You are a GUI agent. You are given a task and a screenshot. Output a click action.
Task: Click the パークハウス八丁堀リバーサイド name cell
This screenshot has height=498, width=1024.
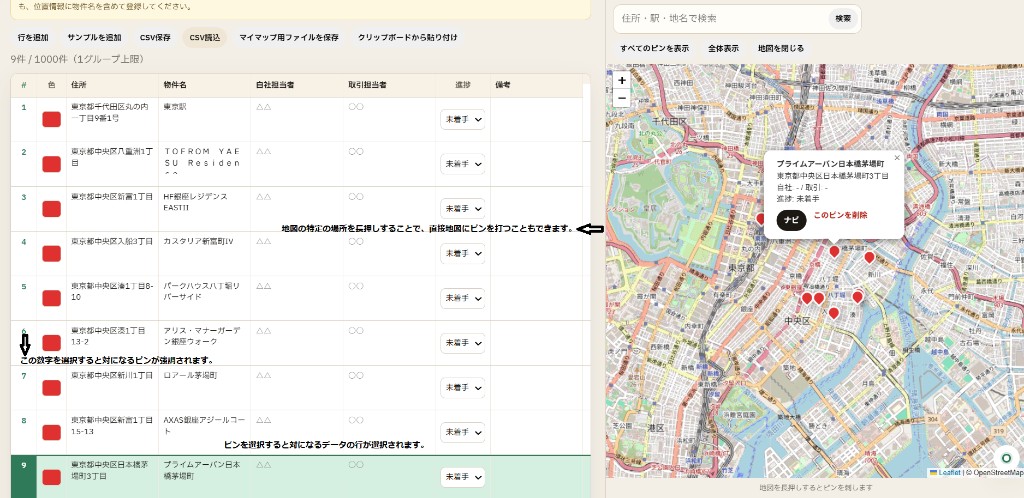pos(204,298)
